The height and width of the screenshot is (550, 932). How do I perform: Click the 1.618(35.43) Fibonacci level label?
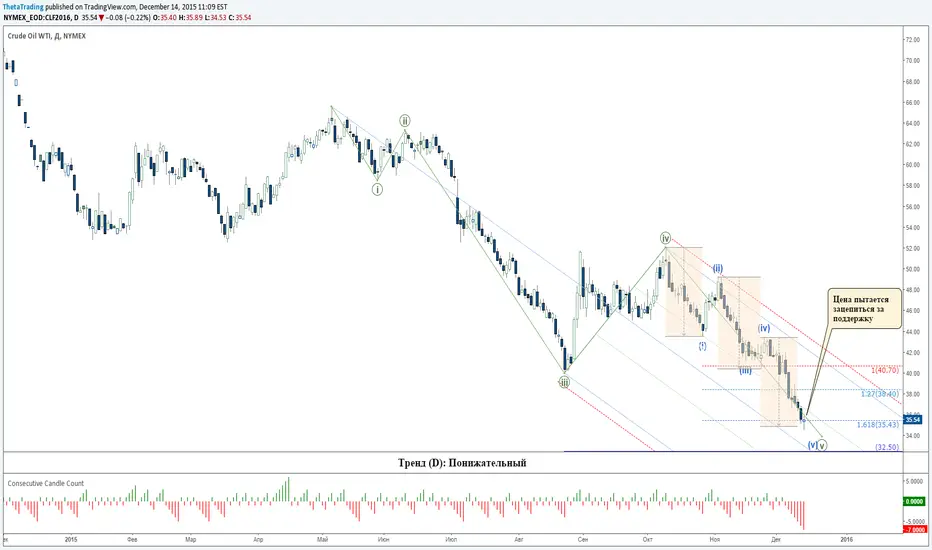click(x=877, y=425)
